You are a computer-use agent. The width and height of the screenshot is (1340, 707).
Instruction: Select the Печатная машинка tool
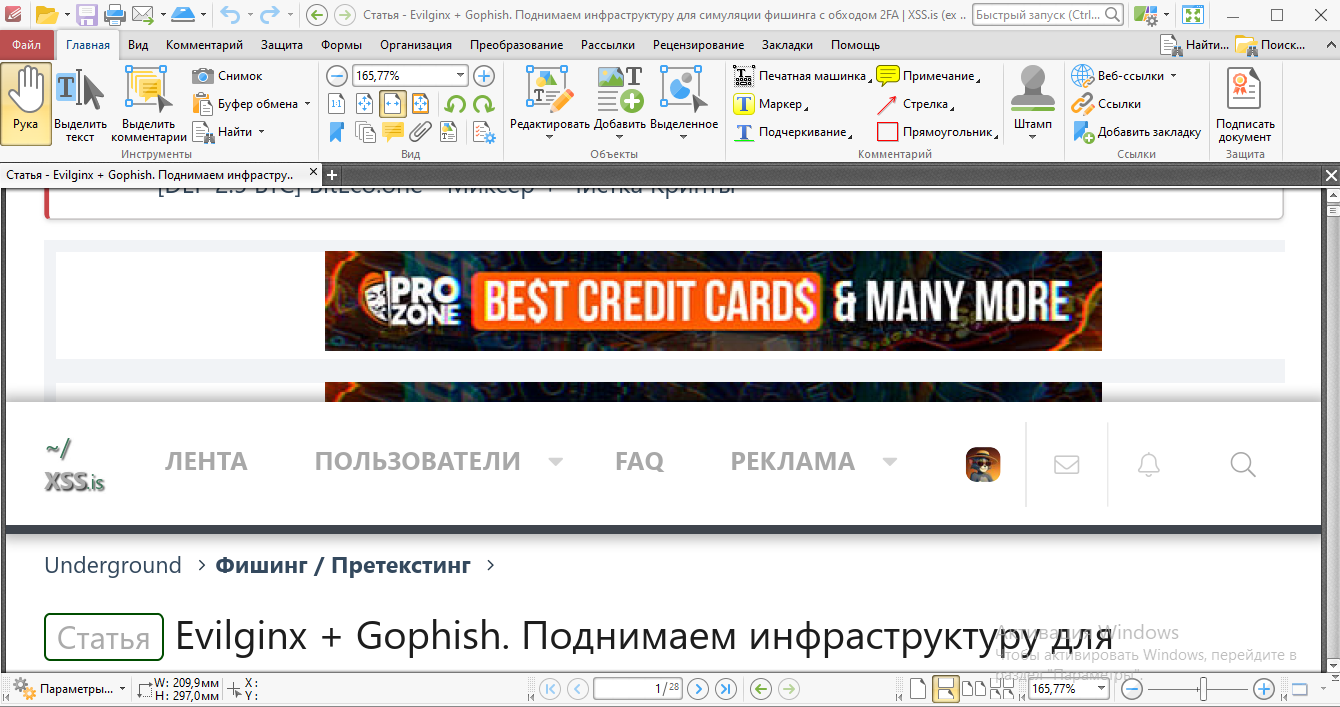pos(800,76)
